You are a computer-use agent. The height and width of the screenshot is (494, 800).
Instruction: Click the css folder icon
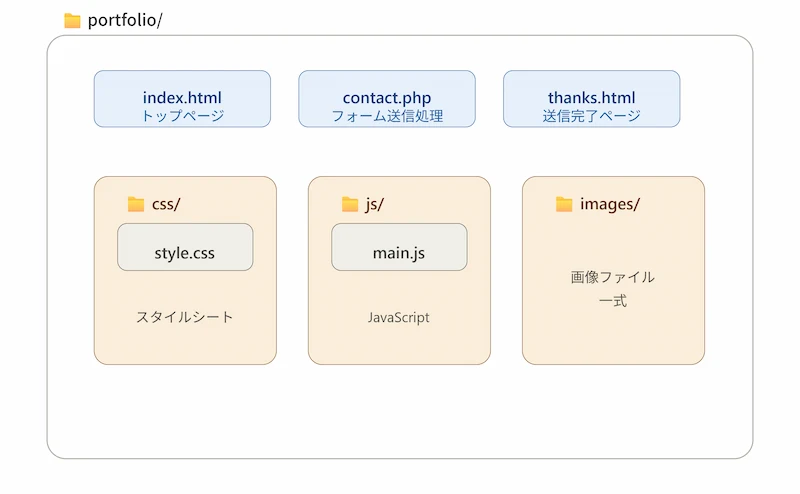click(136, 204)
